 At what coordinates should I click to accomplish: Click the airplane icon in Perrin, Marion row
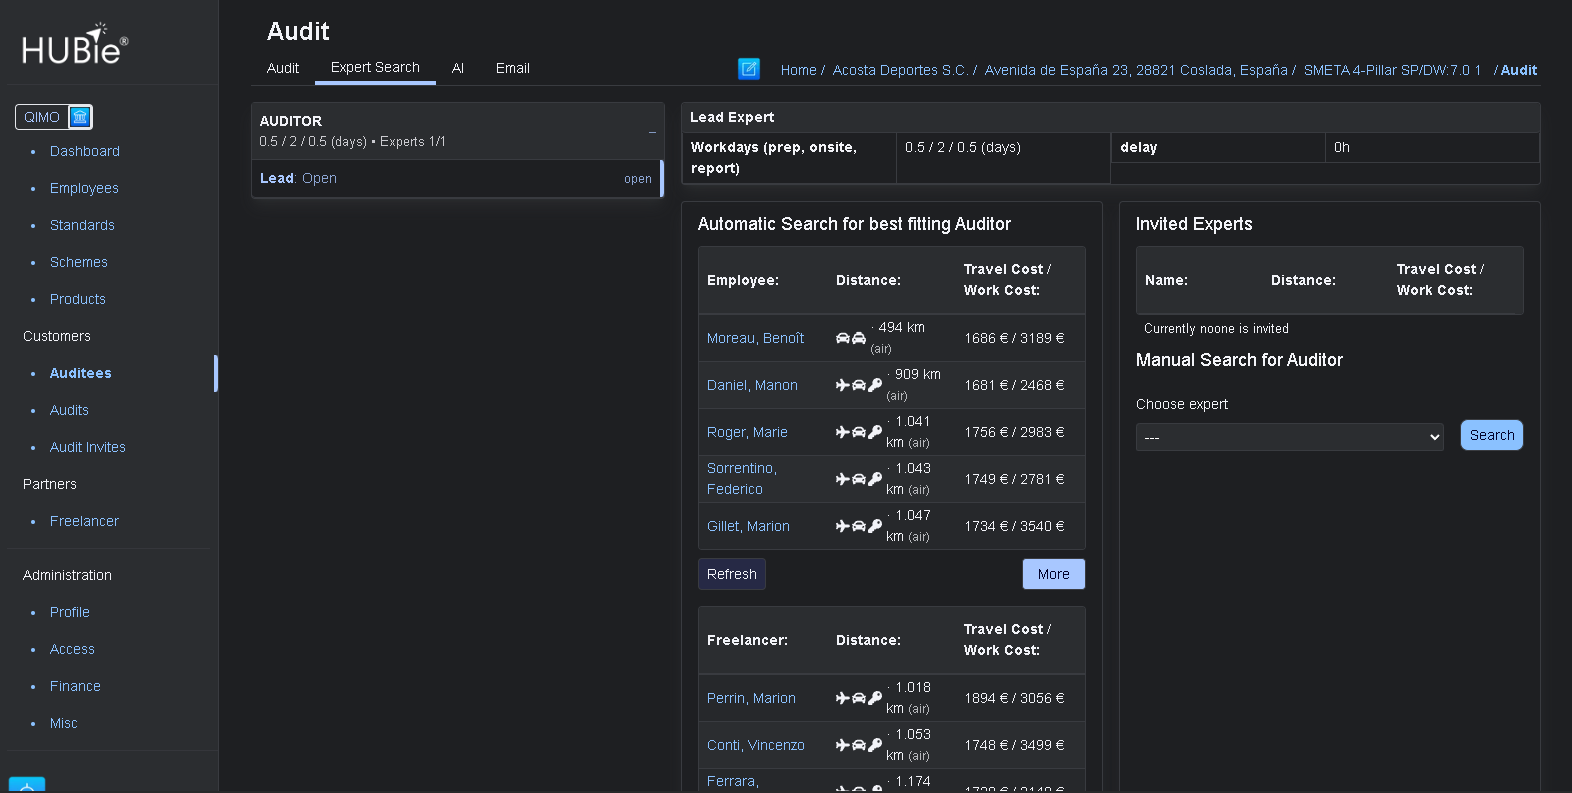pyautogui.click(x=842, y=698)
